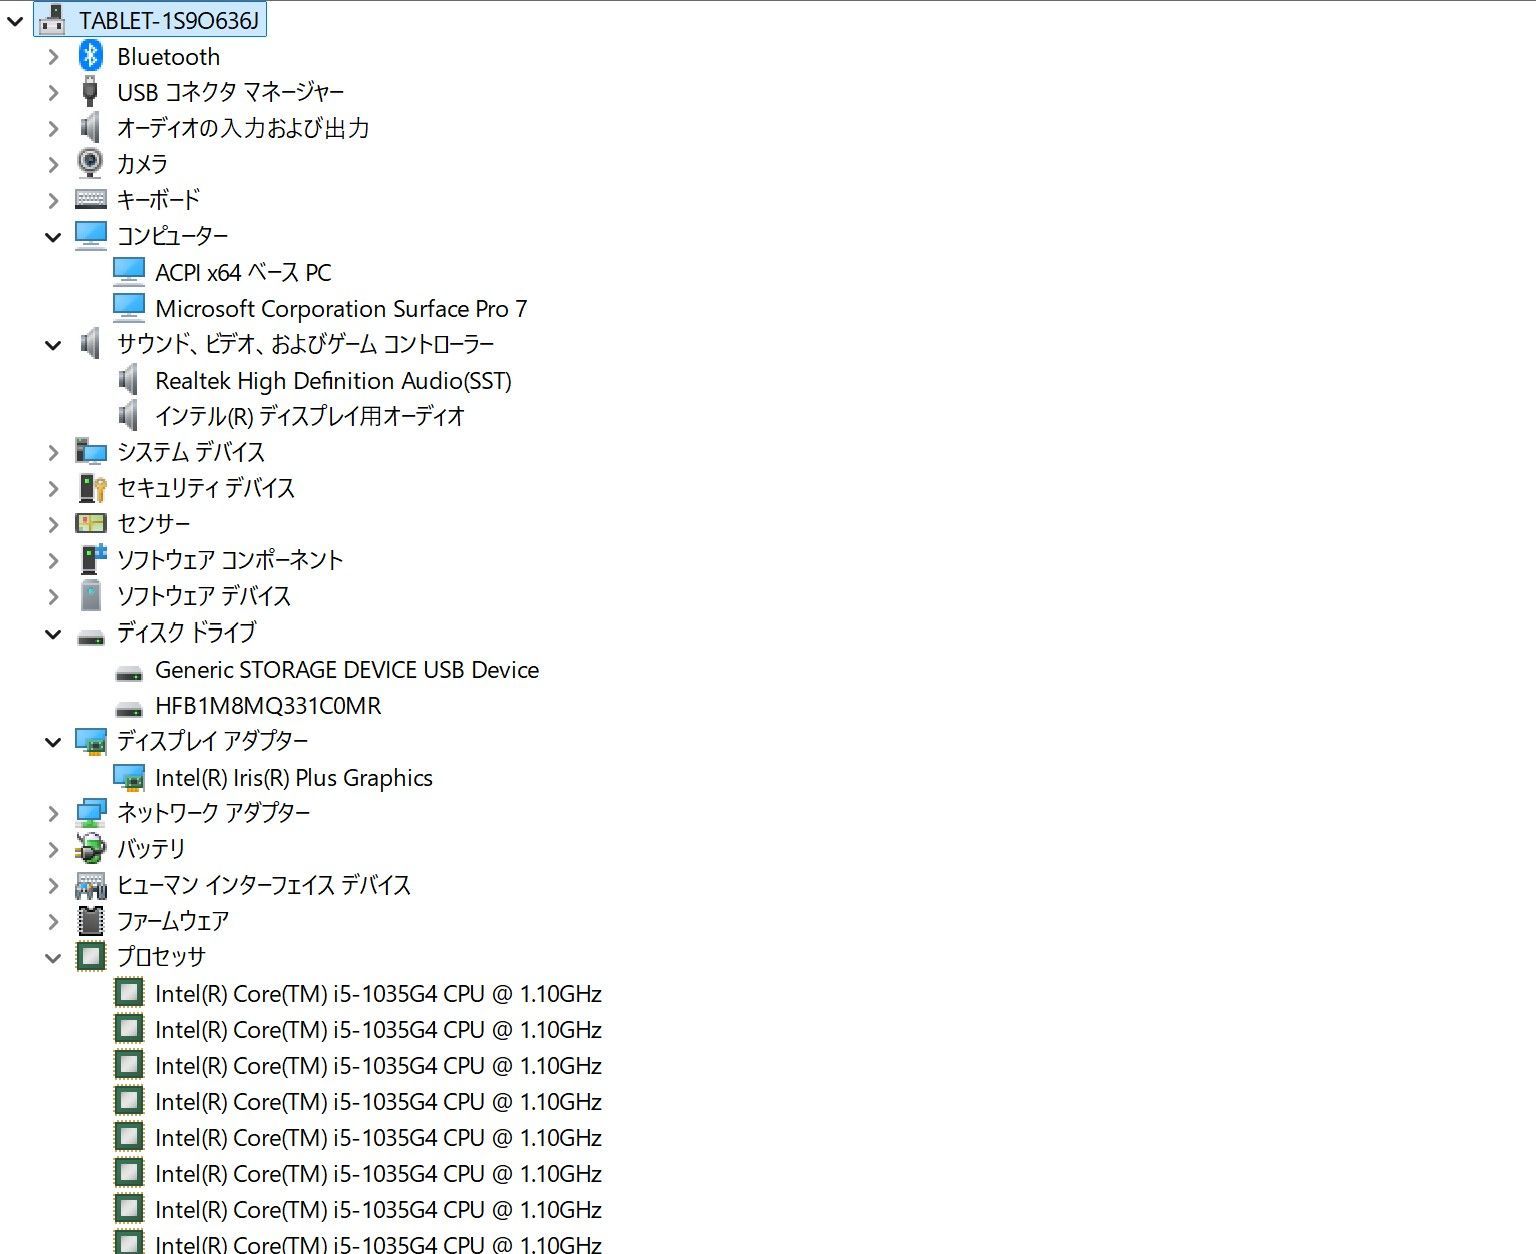The height and width of the screenshot is (1254, 1536).
Task: Click the Bluetooth category icon
Action: (90, 56)
